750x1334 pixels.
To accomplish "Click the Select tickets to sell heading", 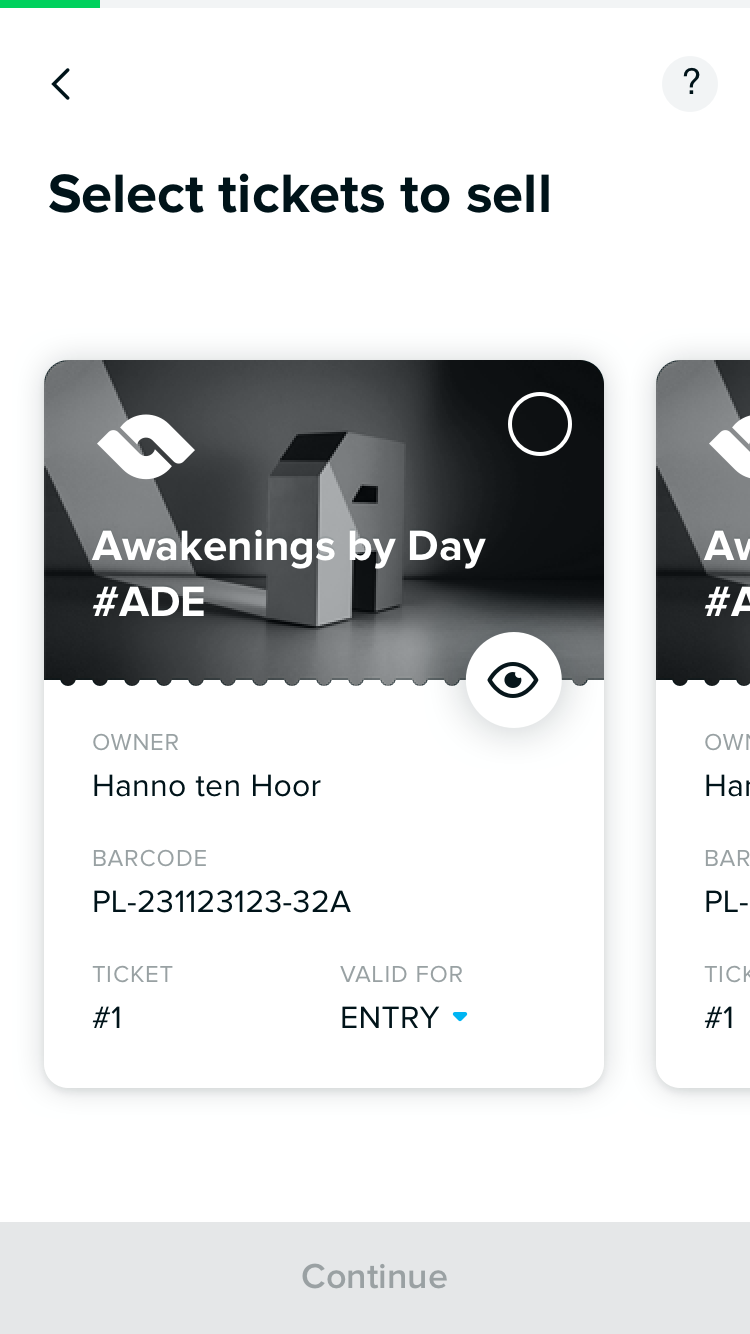I will (x=300, y=194).
